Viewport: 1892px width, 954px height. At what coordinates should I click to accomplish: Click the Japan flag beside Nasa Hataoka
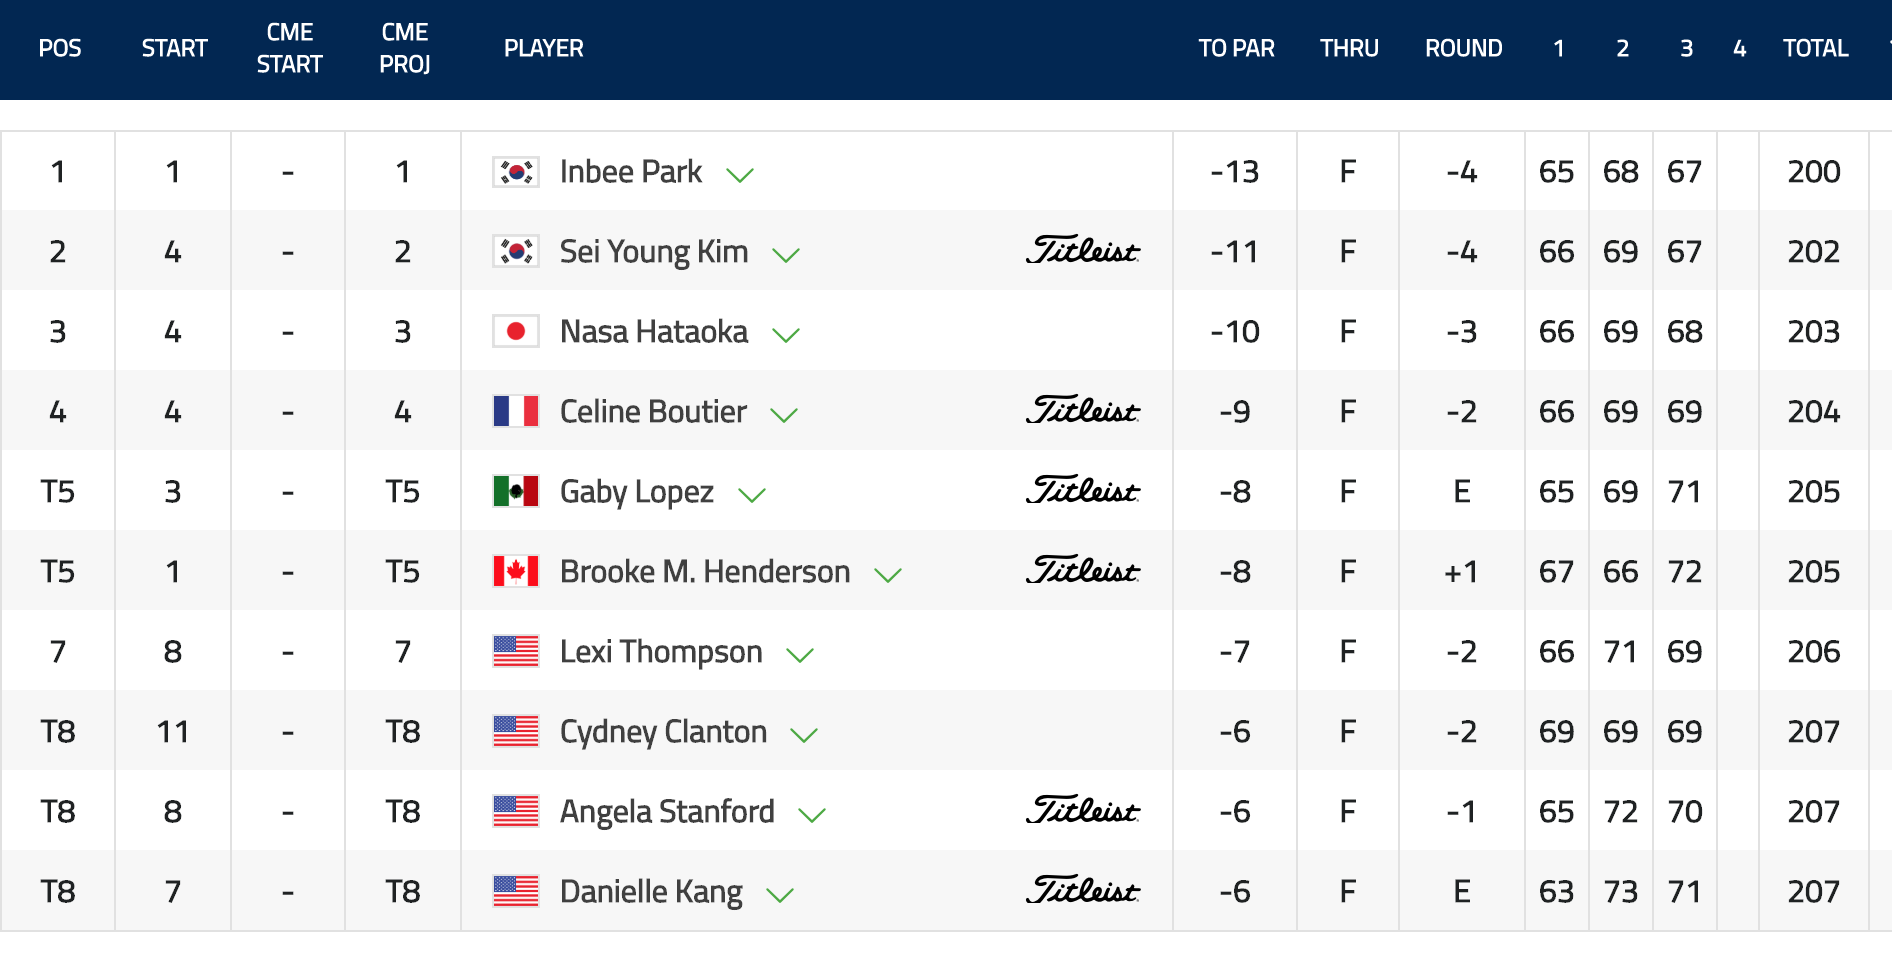516,331
